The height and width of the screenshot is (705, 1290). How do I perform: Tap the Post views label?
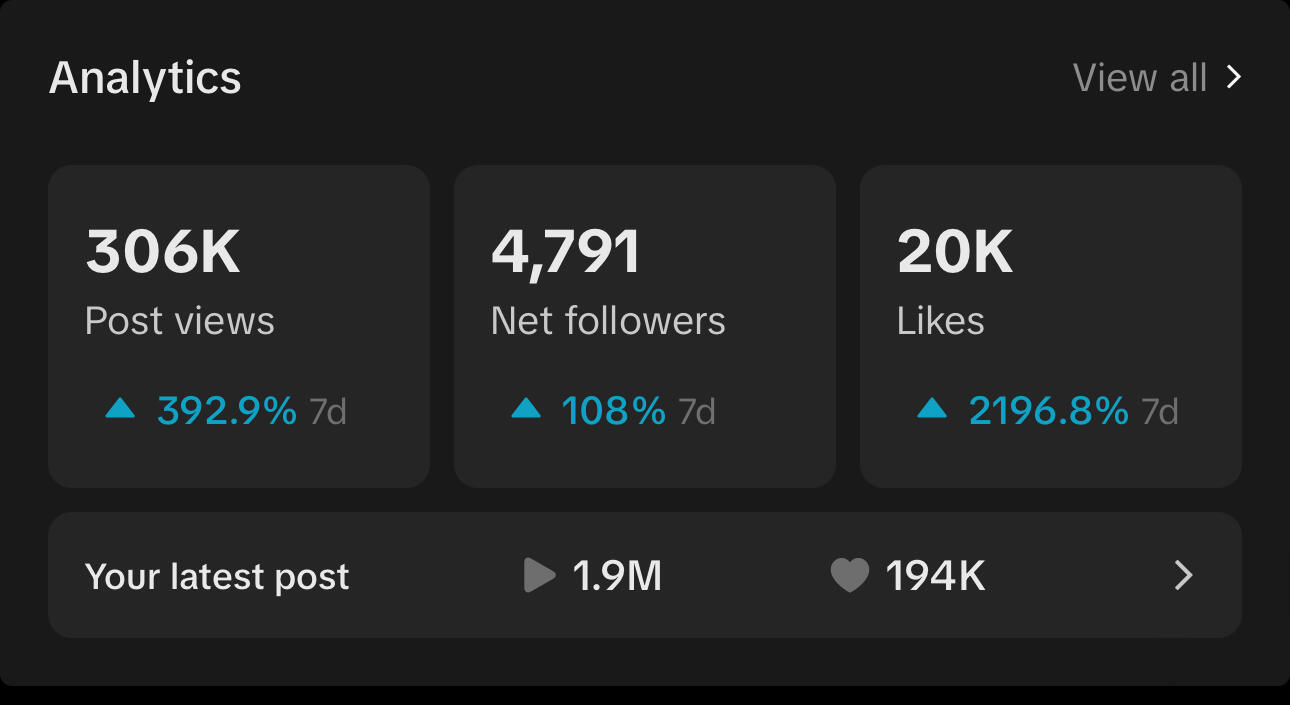180,321
